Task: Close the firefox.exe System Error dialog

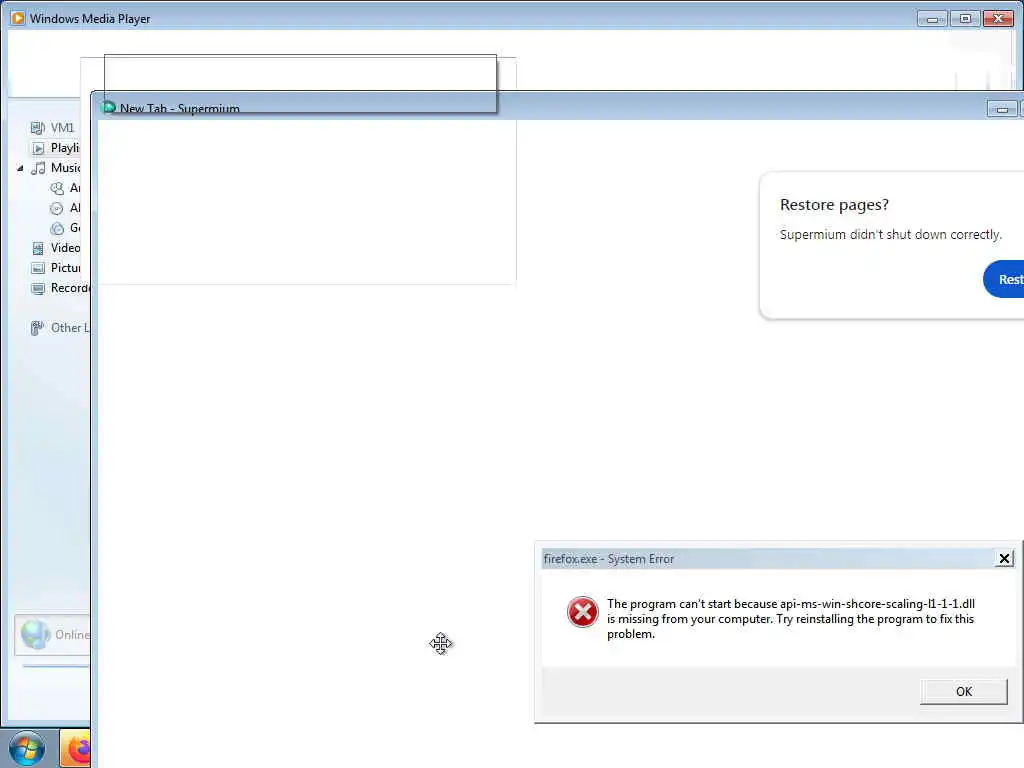Action: point(1004,558)
